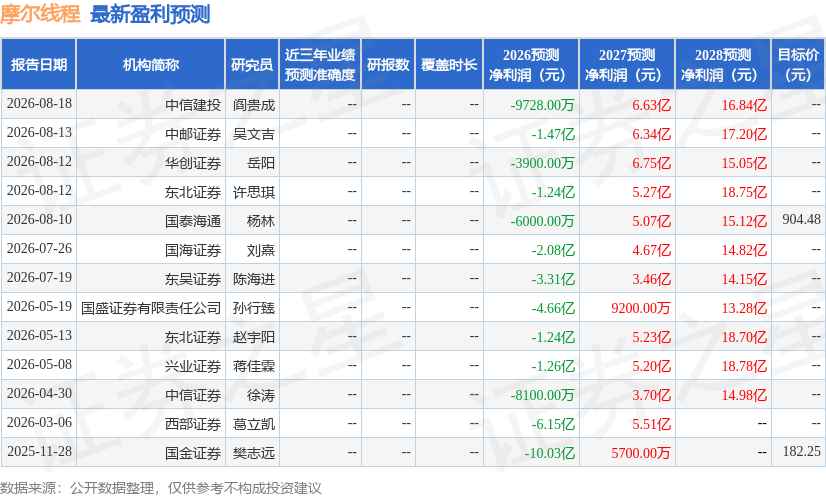Click analyst name 吴文吉
Screen dimensions: 826x497
pos(254,134)
